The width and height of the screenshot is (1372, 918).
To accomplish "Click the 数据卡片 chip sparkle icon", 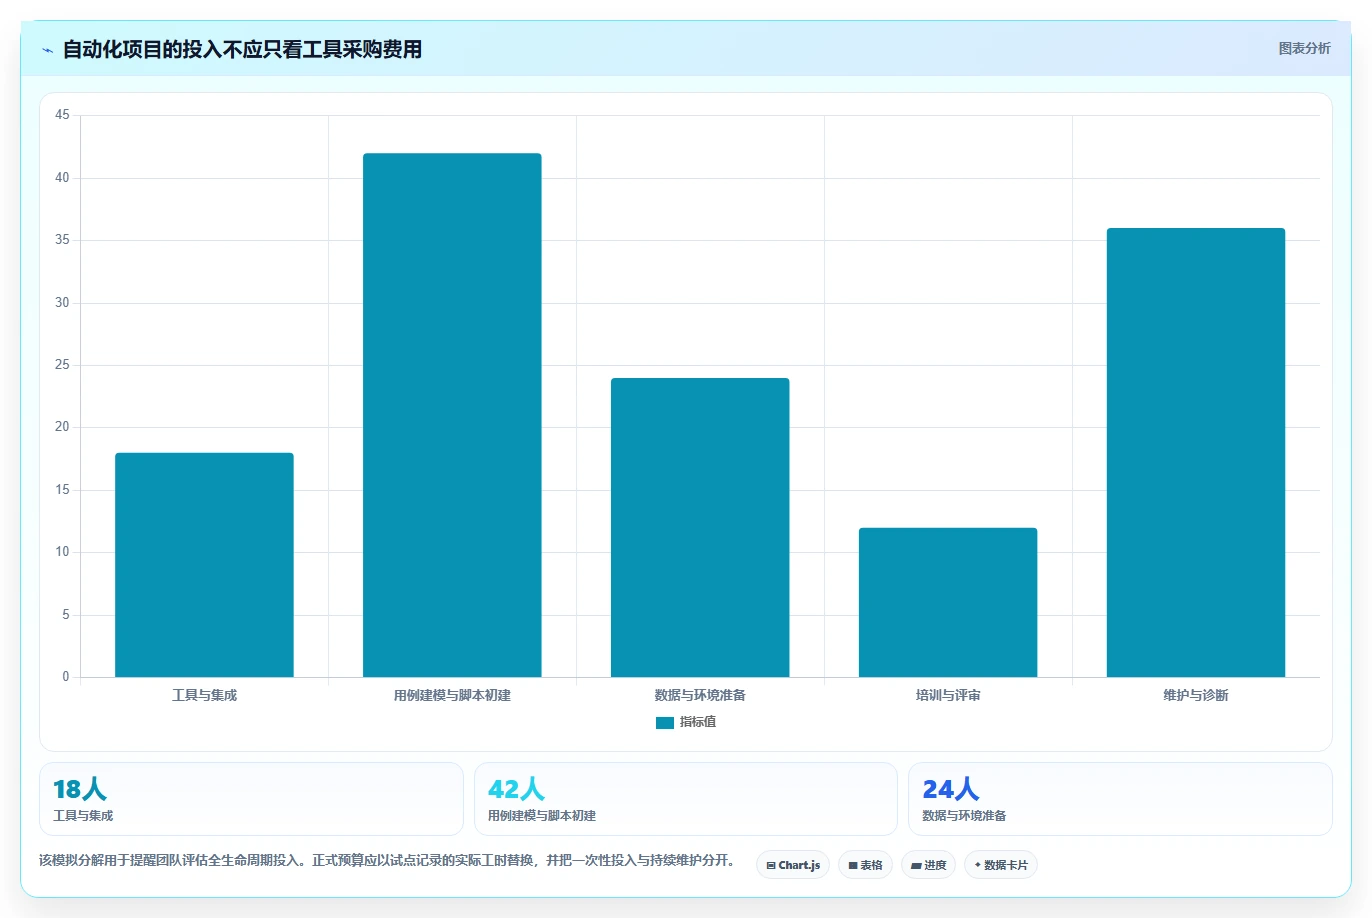I will pos(977,865).
